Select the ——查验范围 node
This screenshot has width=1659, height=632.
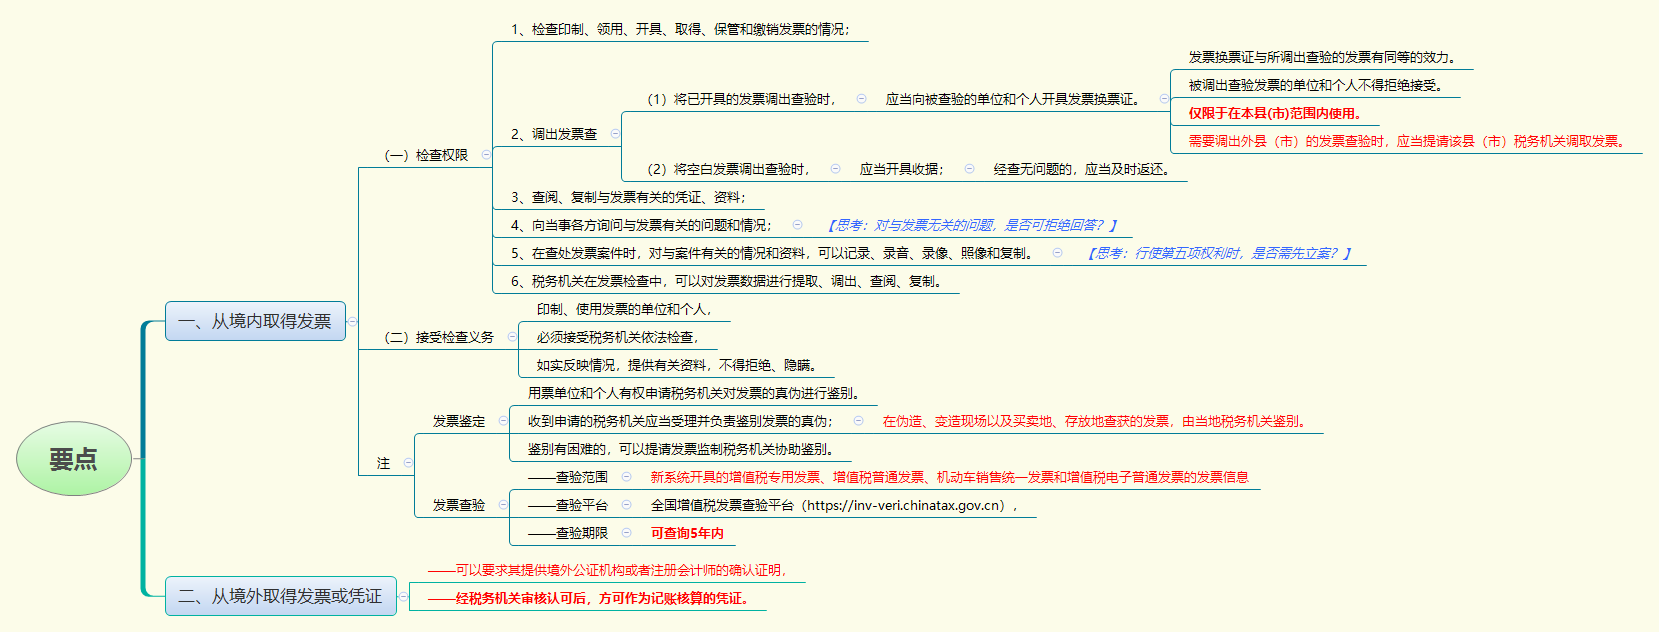[568, 477]
